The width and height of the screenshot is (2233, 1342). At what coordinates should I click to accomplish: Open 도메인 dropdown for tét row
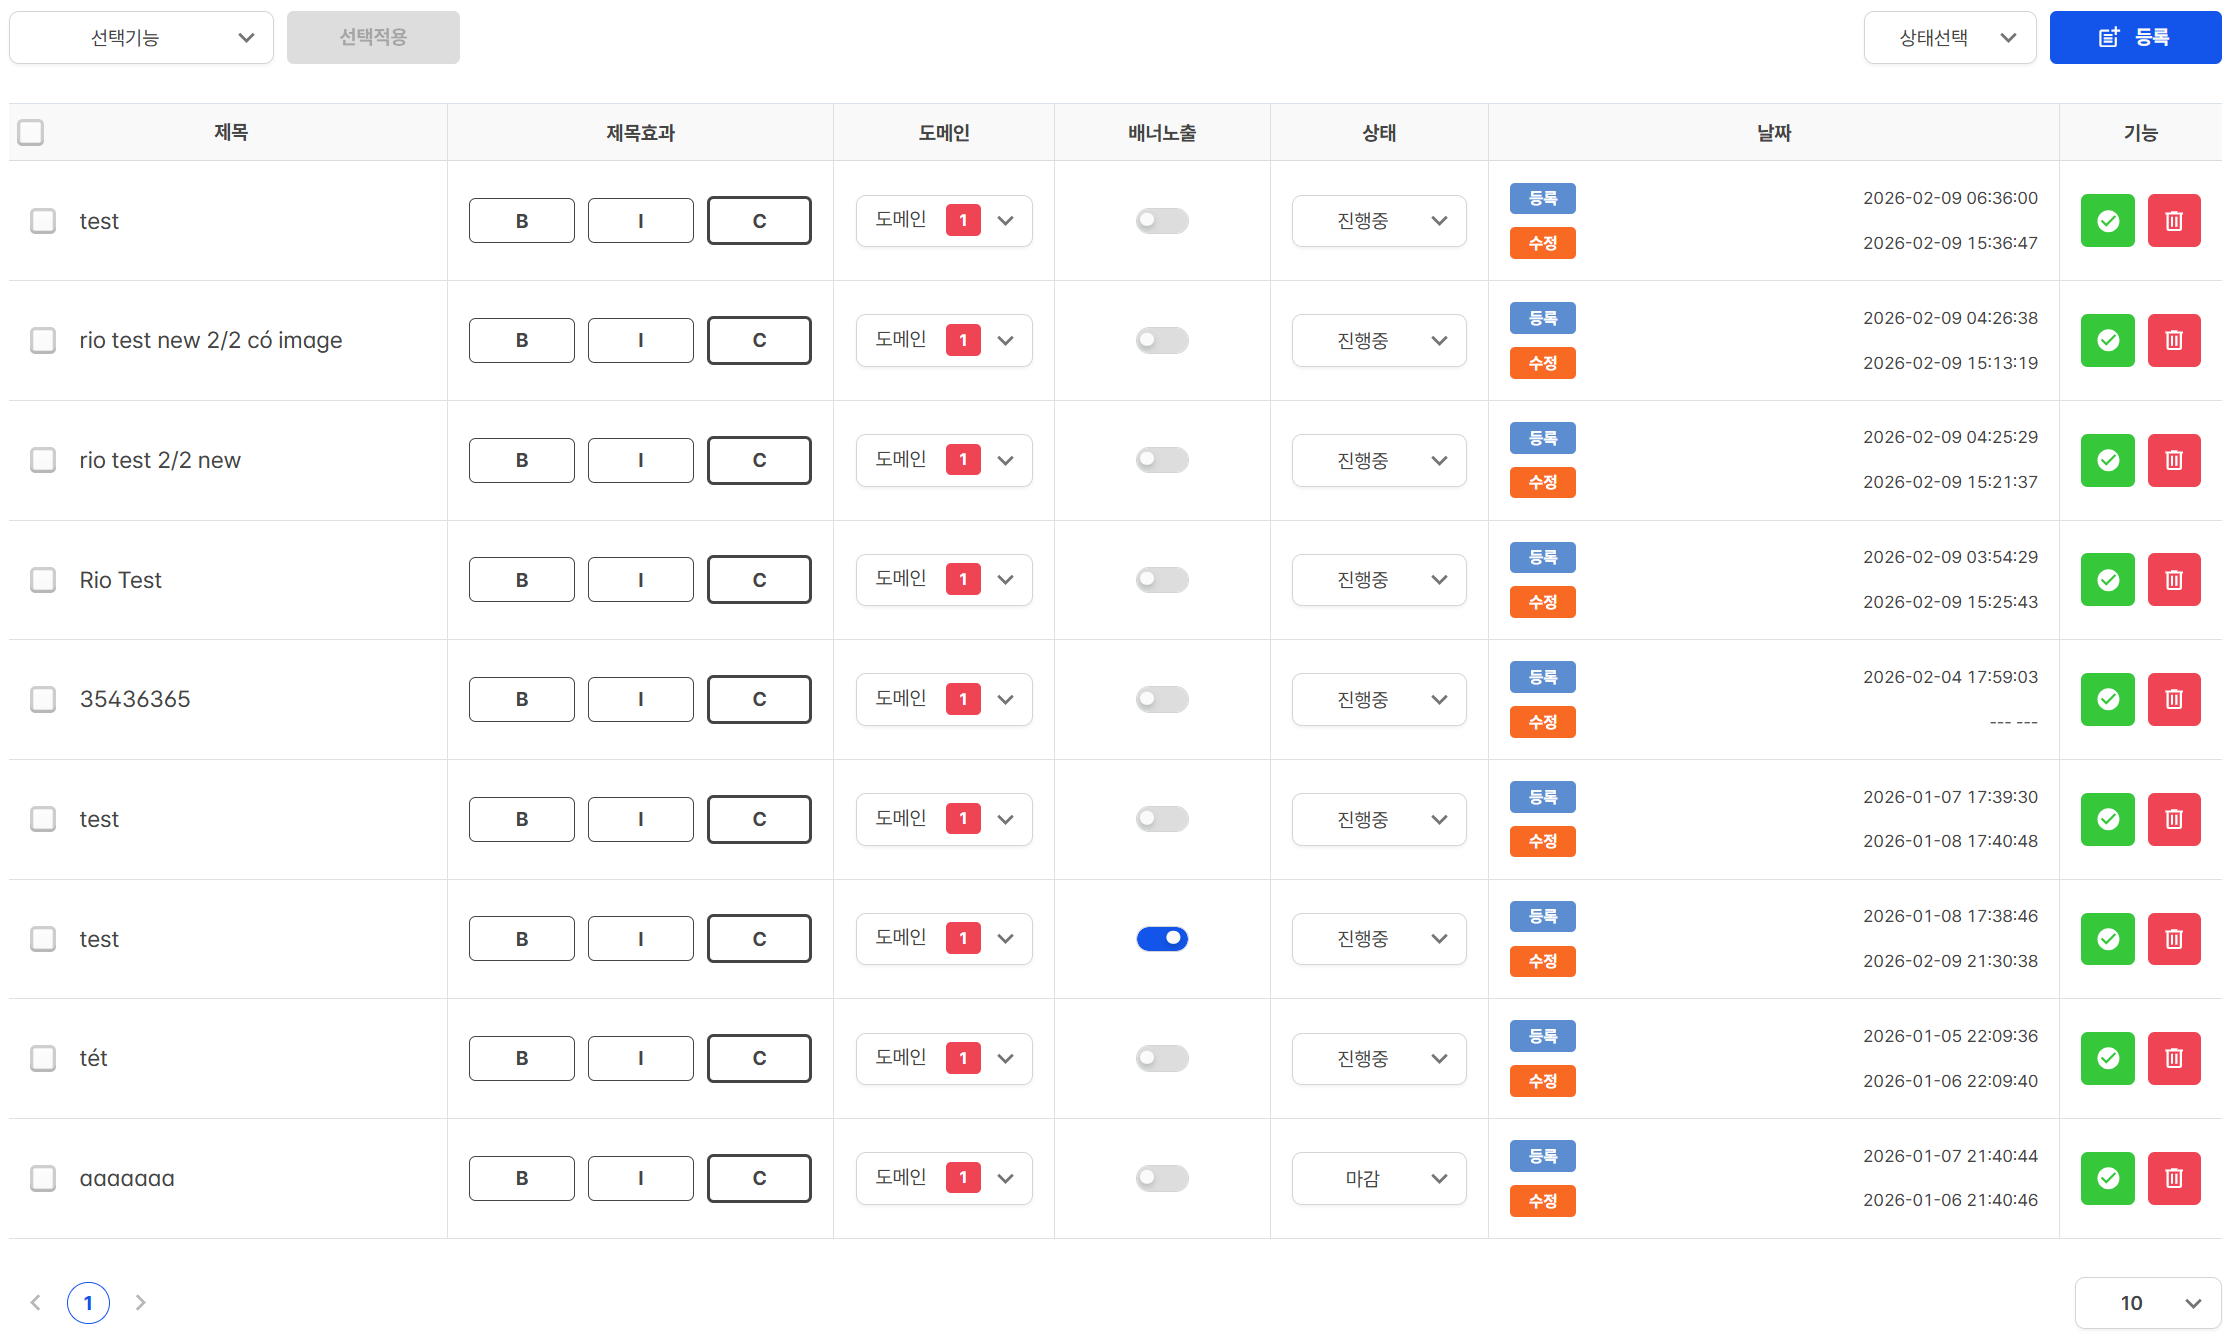943,1058
